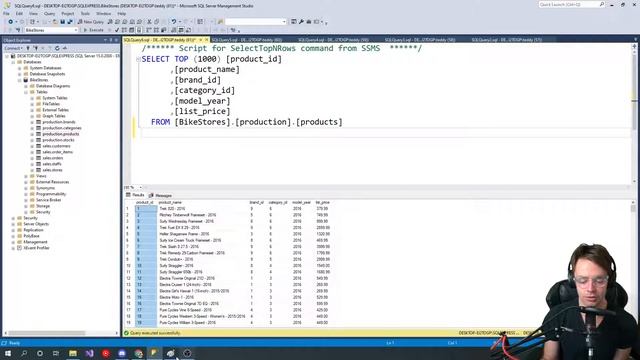Image resolution: width=640 pixels, height=360 pixels.
Task: Click the product name cell in row 2
Action: coord(187,215)
